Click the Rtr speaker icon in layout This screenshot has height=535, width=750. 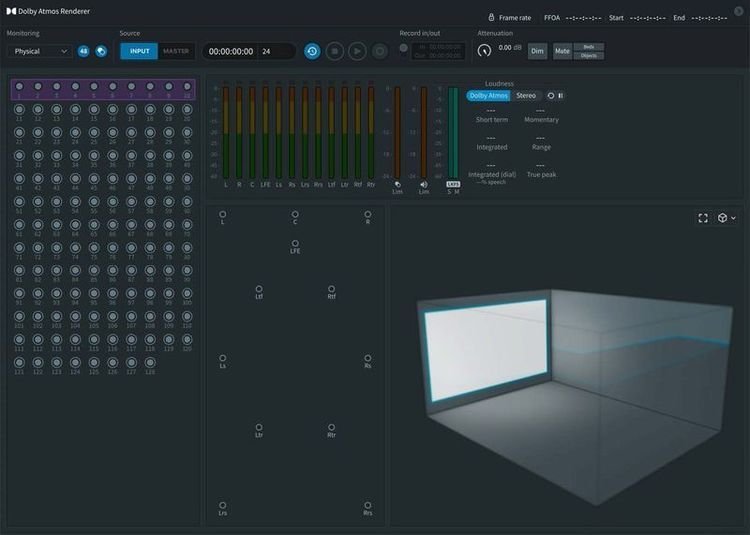331,427
